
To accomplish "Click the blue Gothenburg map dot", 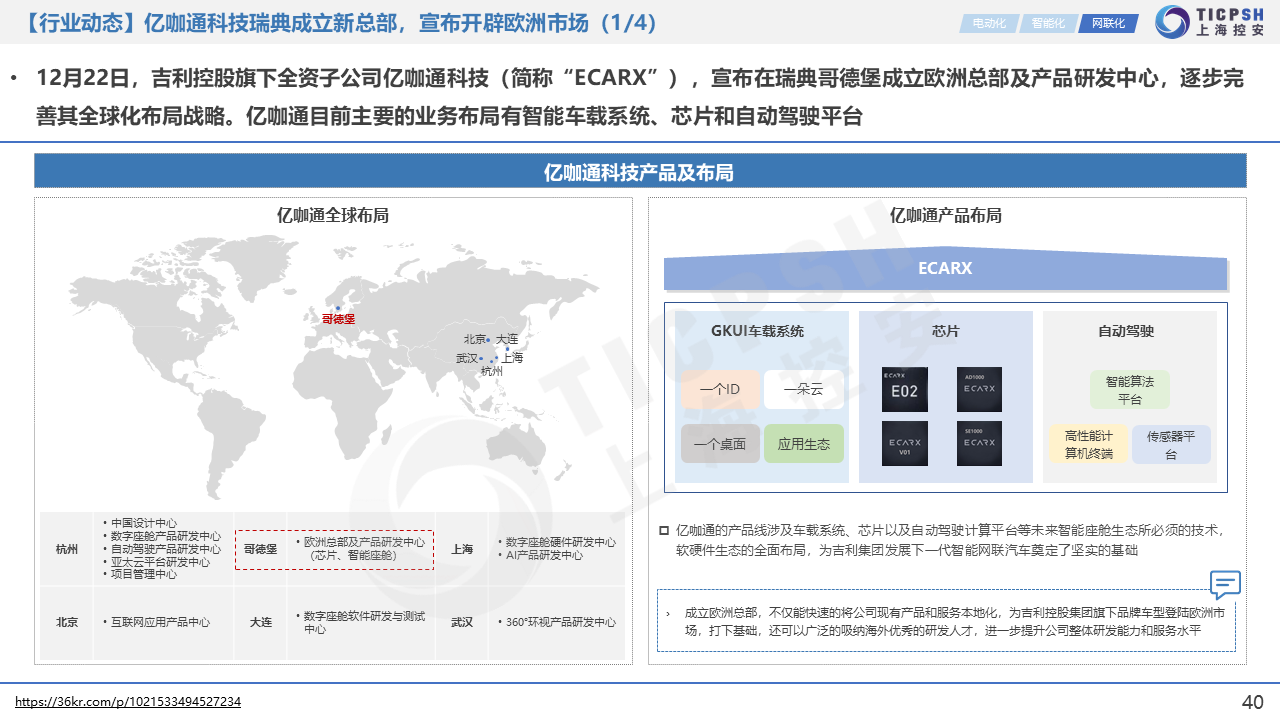I will coord(338,308).
